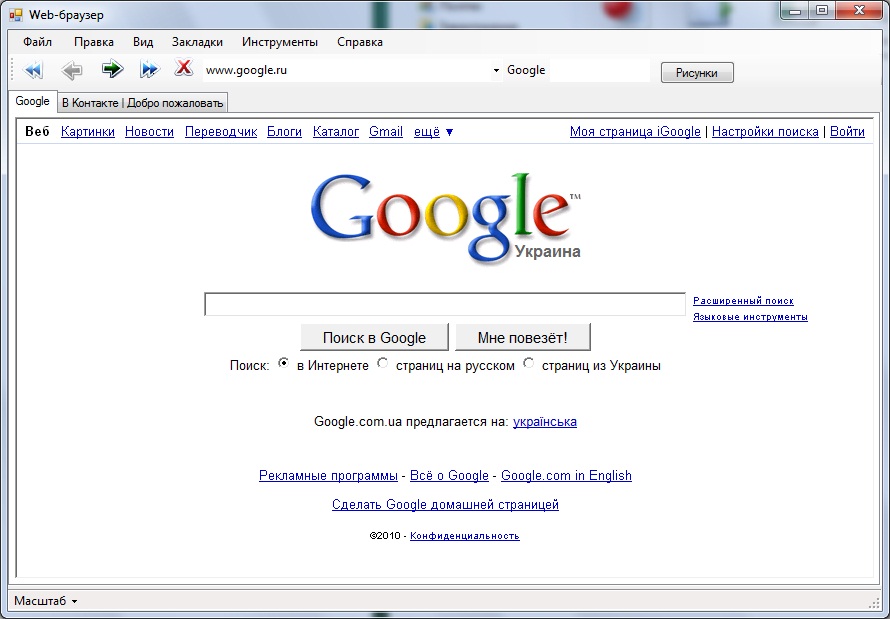The width and height of the screenshot is (890, 619).
Task: Select the в Интернете radio button
Action: click(x=283, y=363)
